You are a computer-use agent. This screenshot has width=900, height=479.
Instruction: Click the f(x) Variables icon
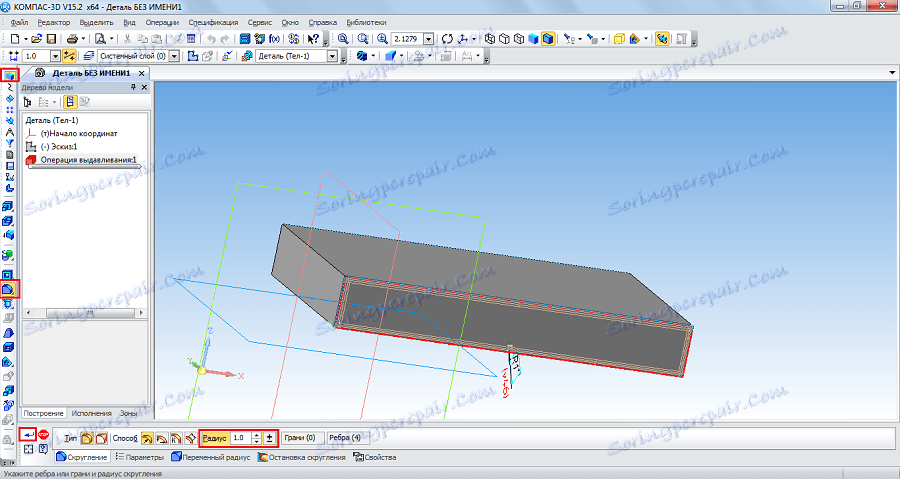(274, 38)
